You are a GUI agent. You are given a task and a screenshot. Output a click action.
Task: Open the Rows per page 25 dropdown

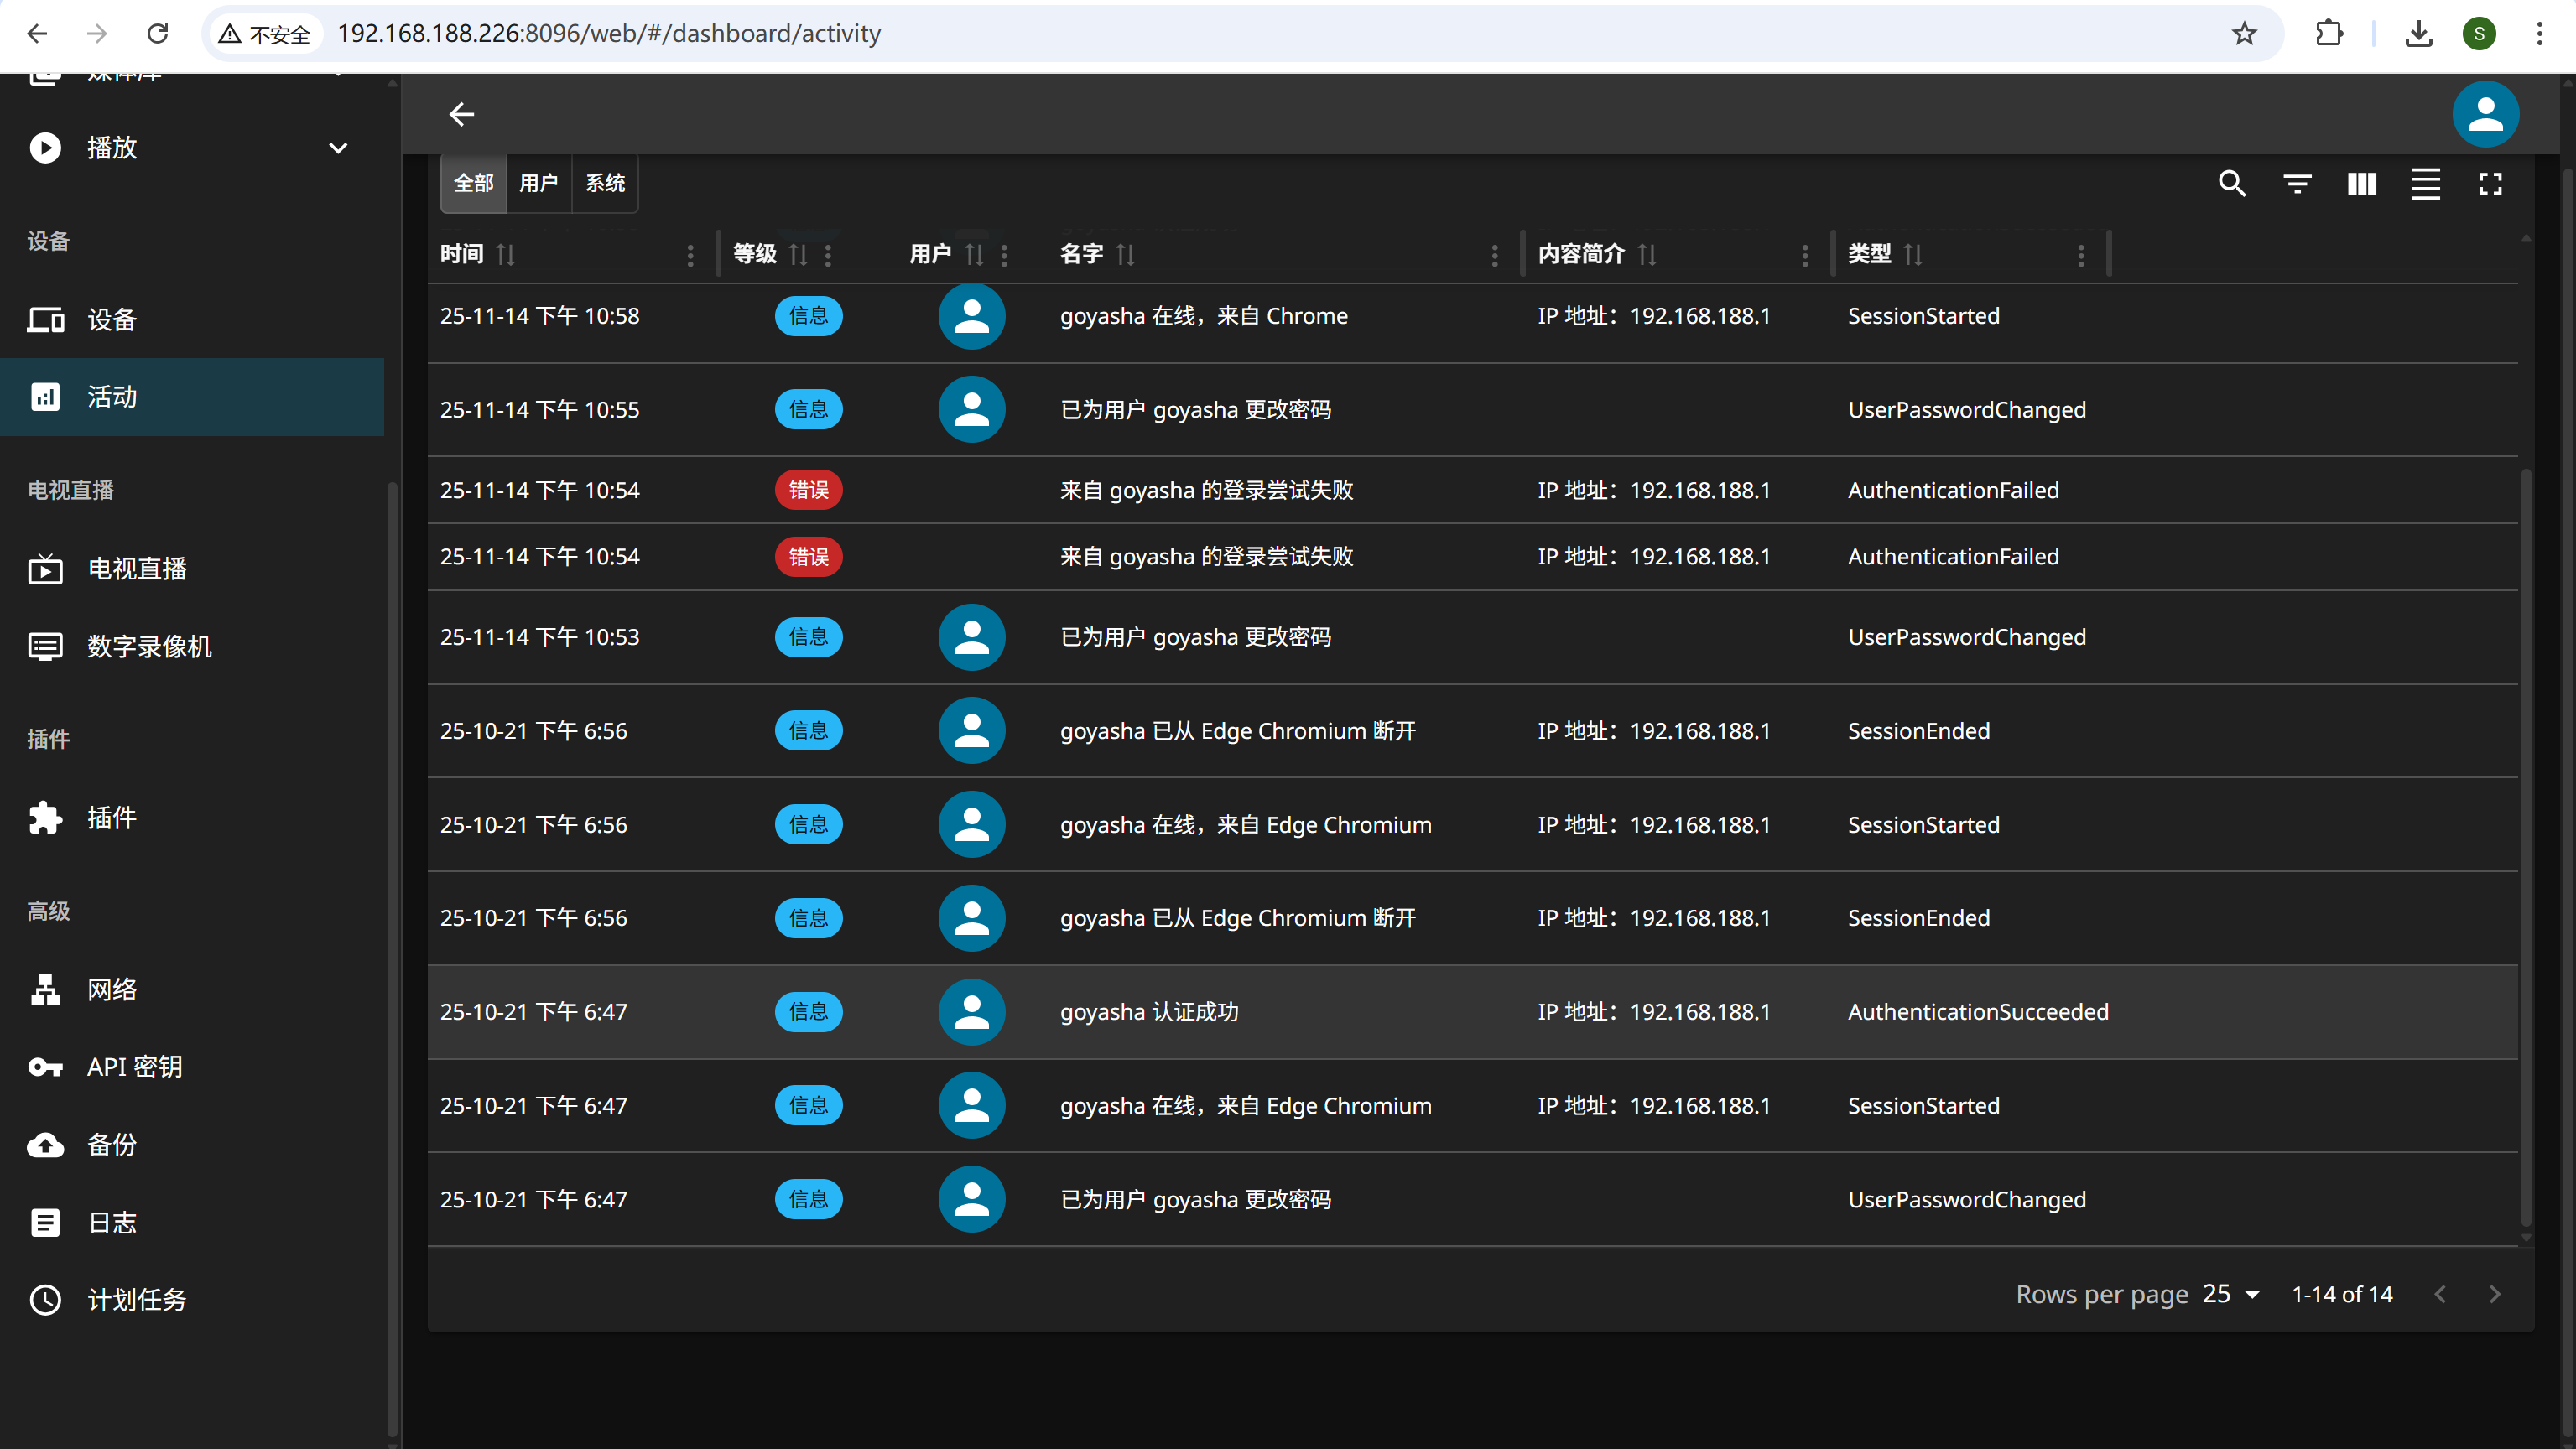pos(2231,1294)
